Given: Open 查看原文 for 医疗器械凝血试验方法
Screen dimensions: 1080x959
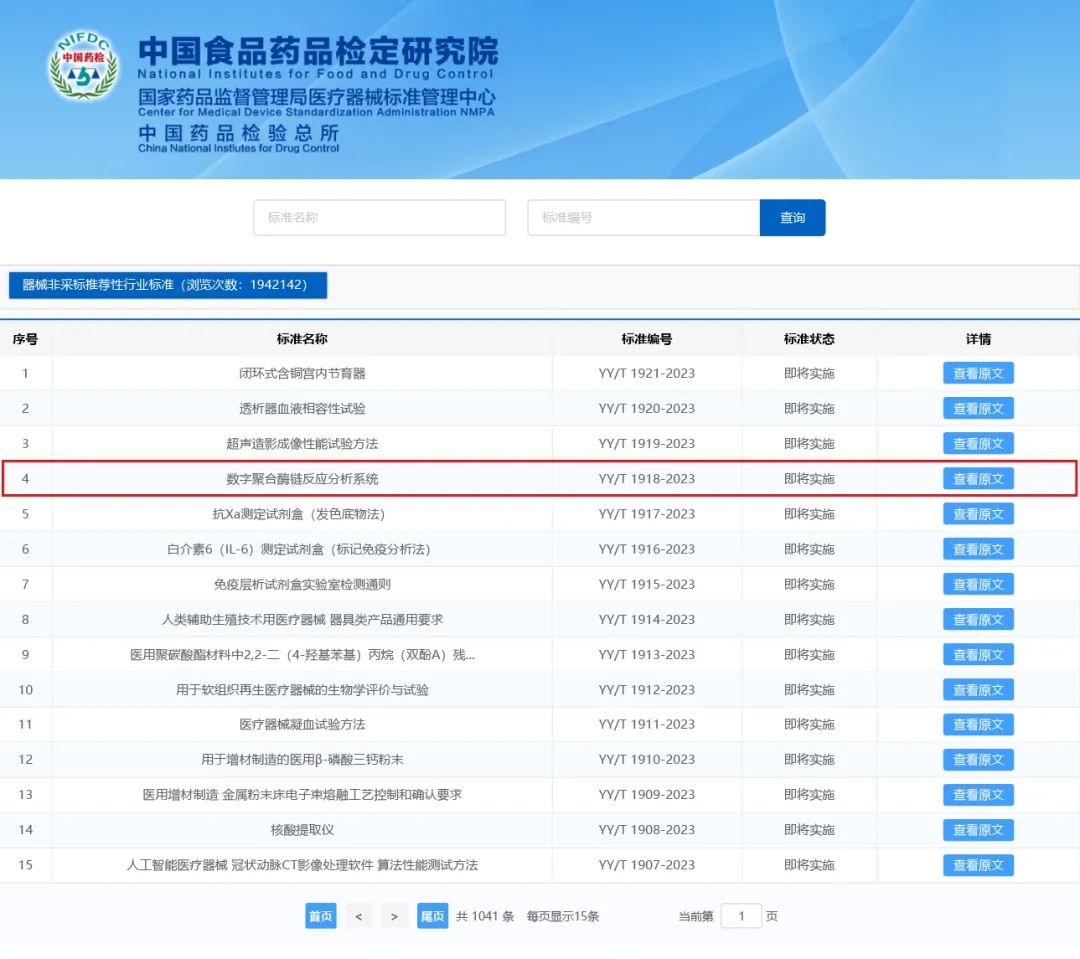Looking at the screenshot, I should 978,724.
